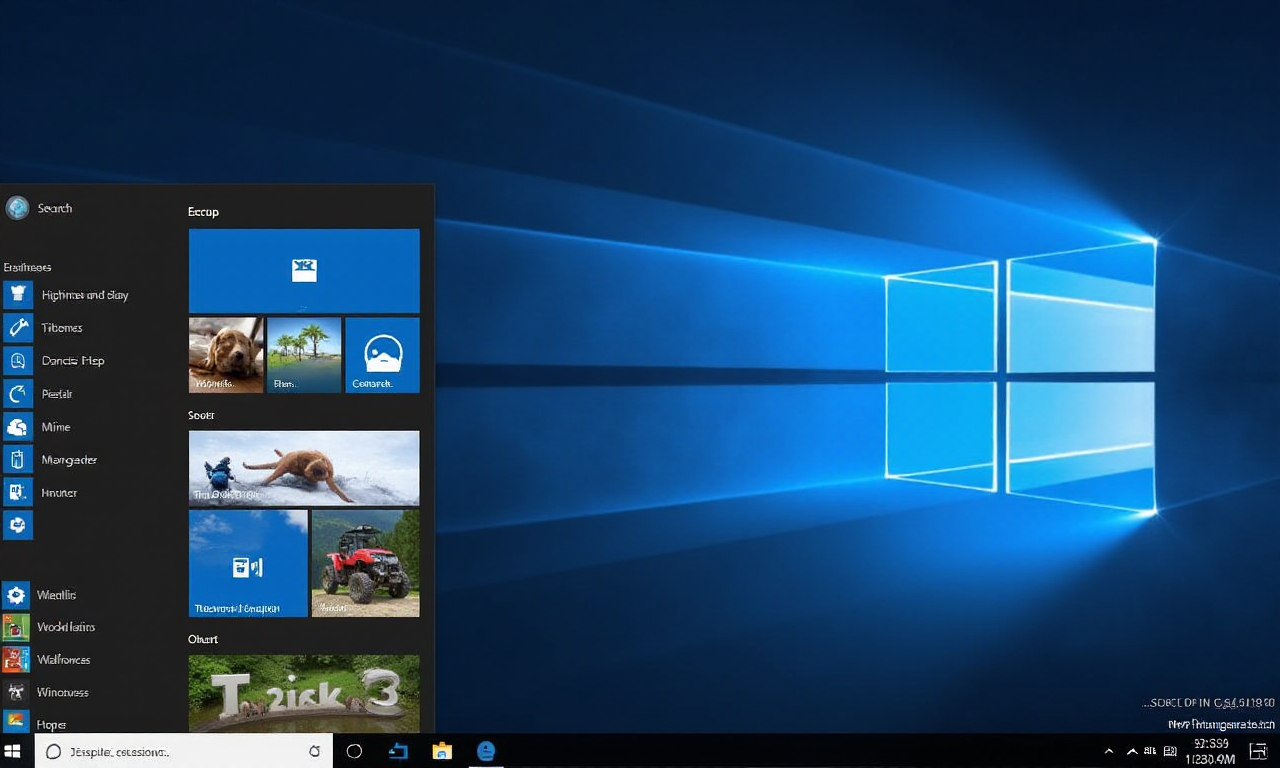Open File Explorer from the taskbar

point(442,751)
